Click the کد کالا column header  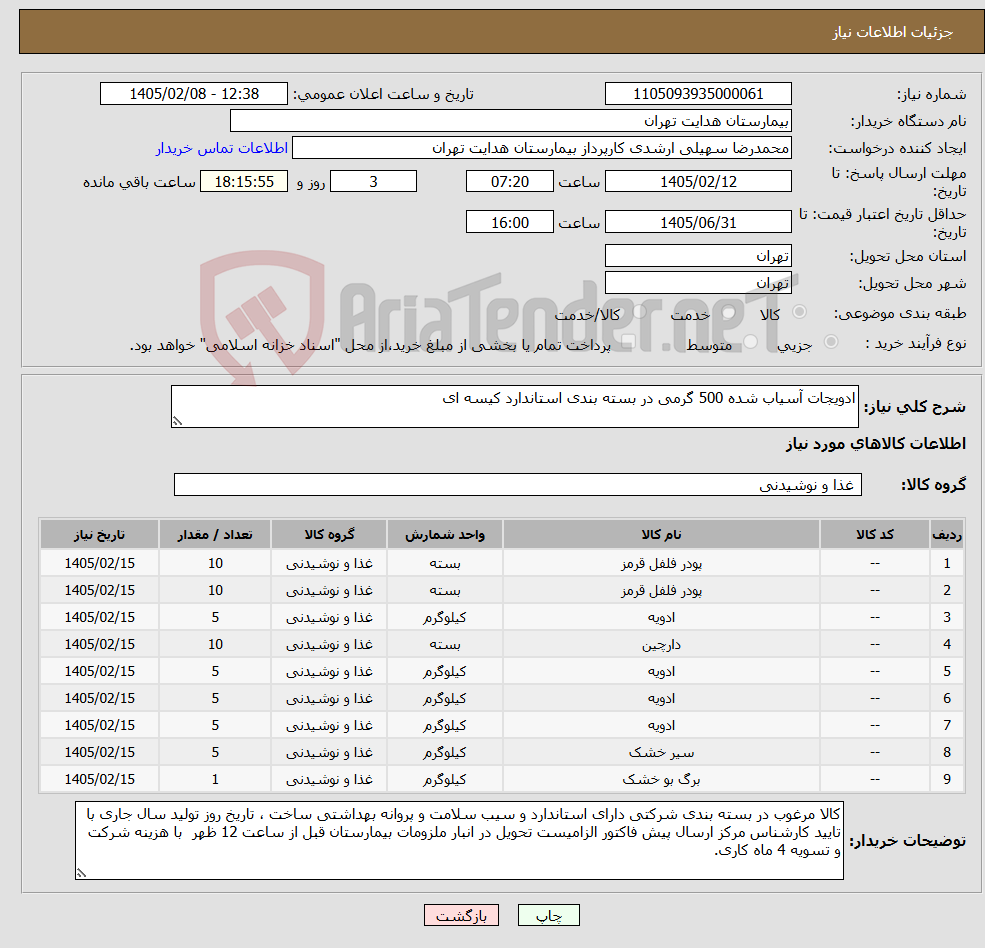pyautogui.click(x=874, y=535)
